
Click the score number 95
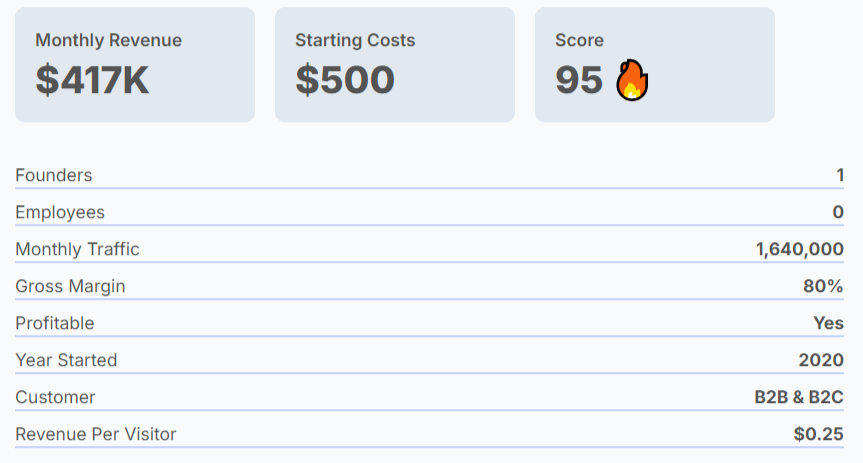[579, 80]
